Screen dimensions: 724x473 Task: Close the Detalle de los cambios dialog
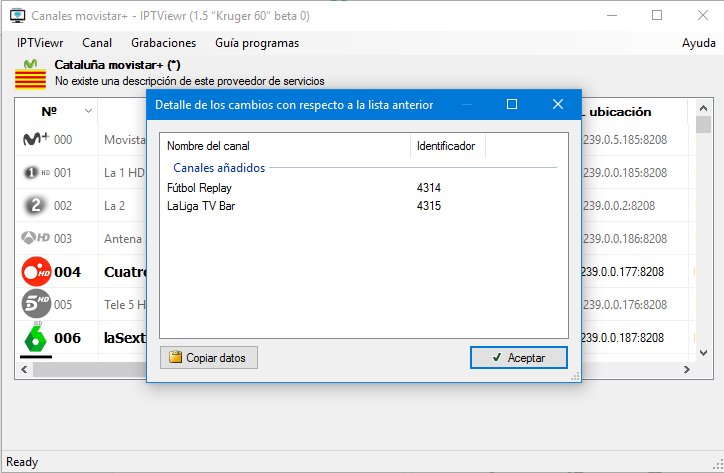click(558, 104)
